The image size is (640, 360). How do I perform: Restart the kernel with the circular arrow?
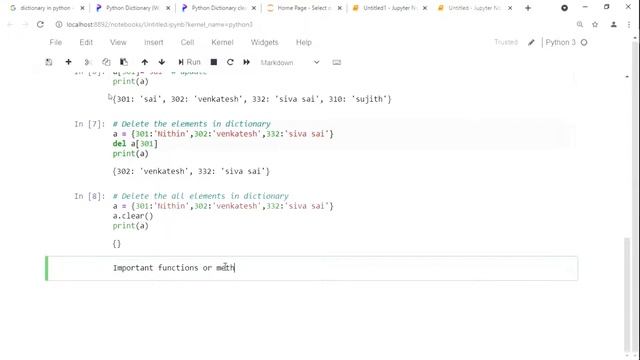coord(230,62)
